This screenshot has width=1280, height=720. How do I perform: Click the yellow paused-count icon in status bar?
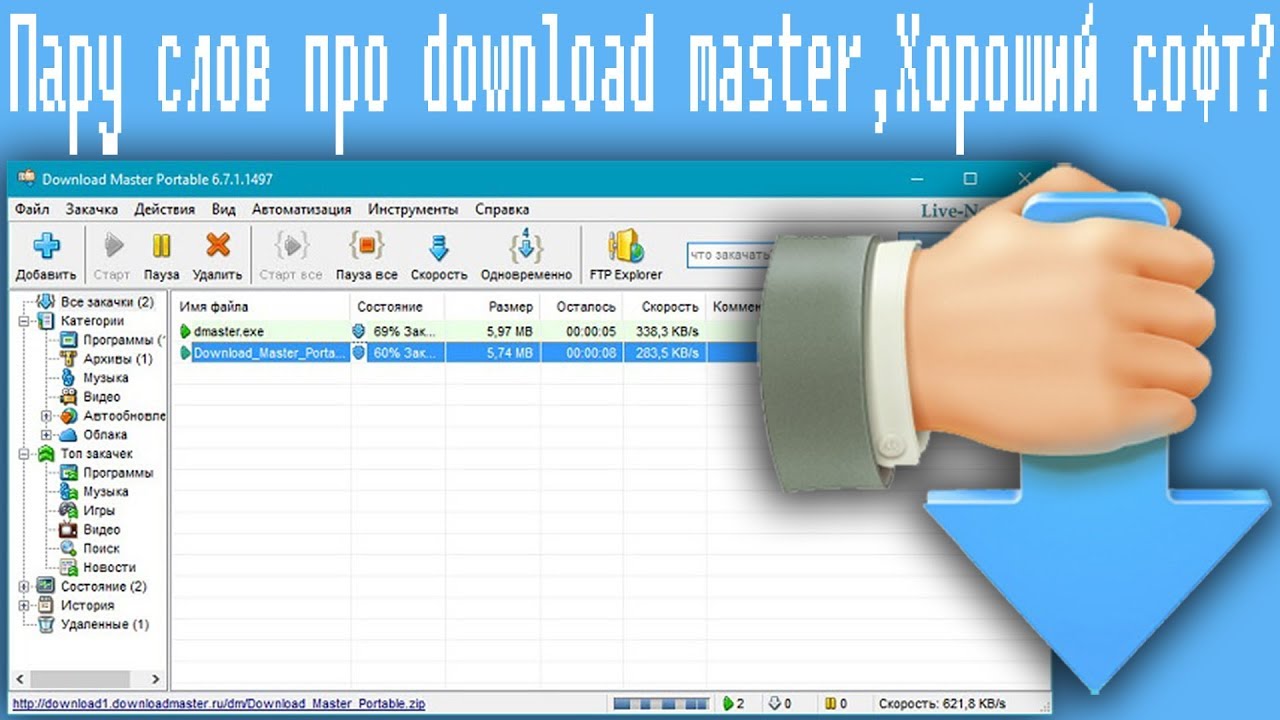coord(830,704)
